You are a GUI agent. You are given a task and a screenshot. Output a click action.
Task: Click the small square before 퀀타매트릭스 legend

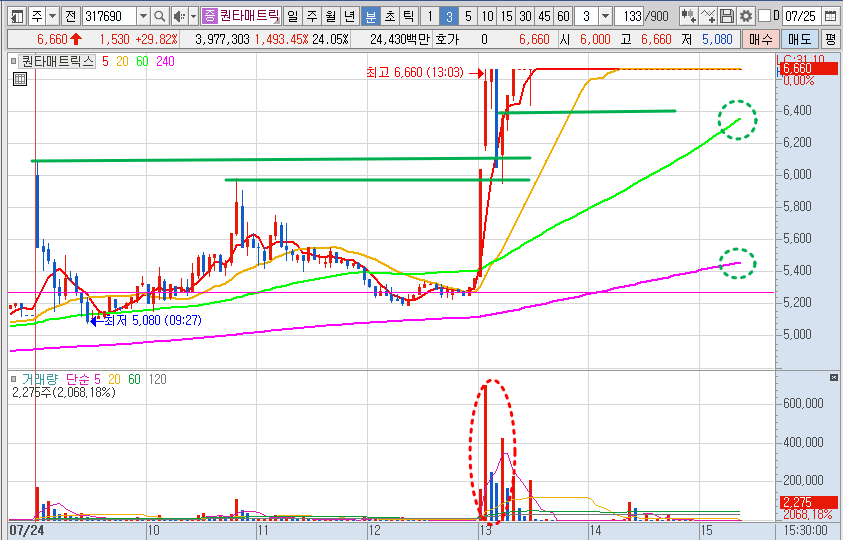point(14,61)
